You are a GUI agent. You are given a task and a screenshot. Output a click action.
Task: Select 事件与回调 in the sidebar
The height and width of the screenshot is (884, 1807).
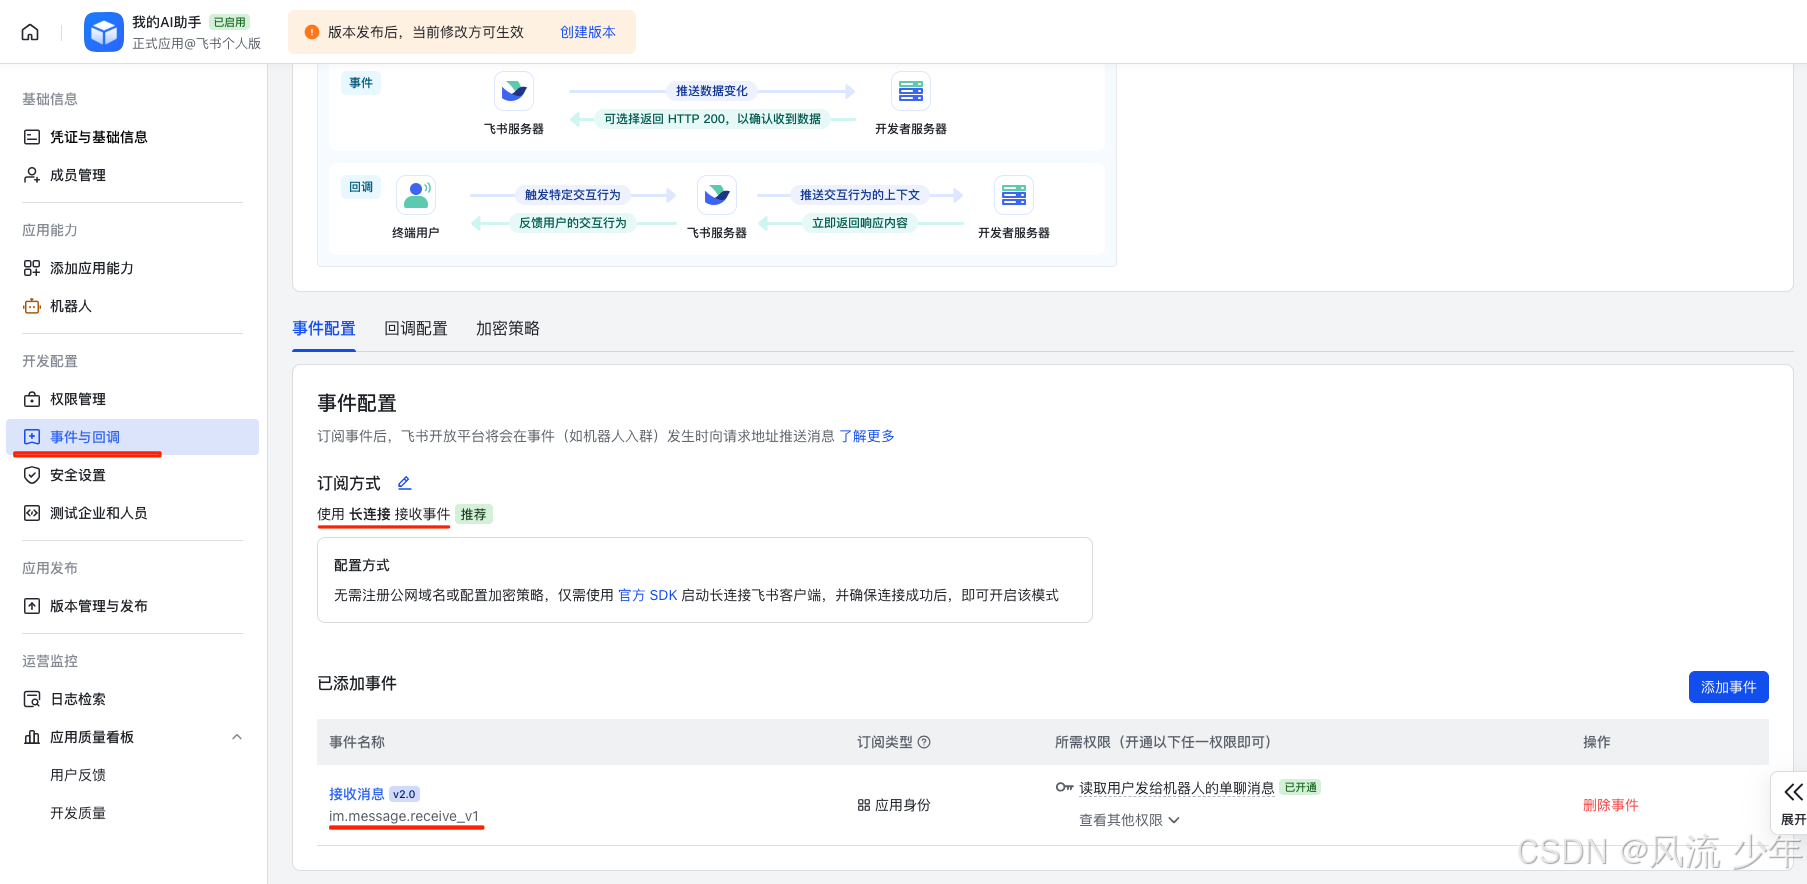(x=133, y=437)
